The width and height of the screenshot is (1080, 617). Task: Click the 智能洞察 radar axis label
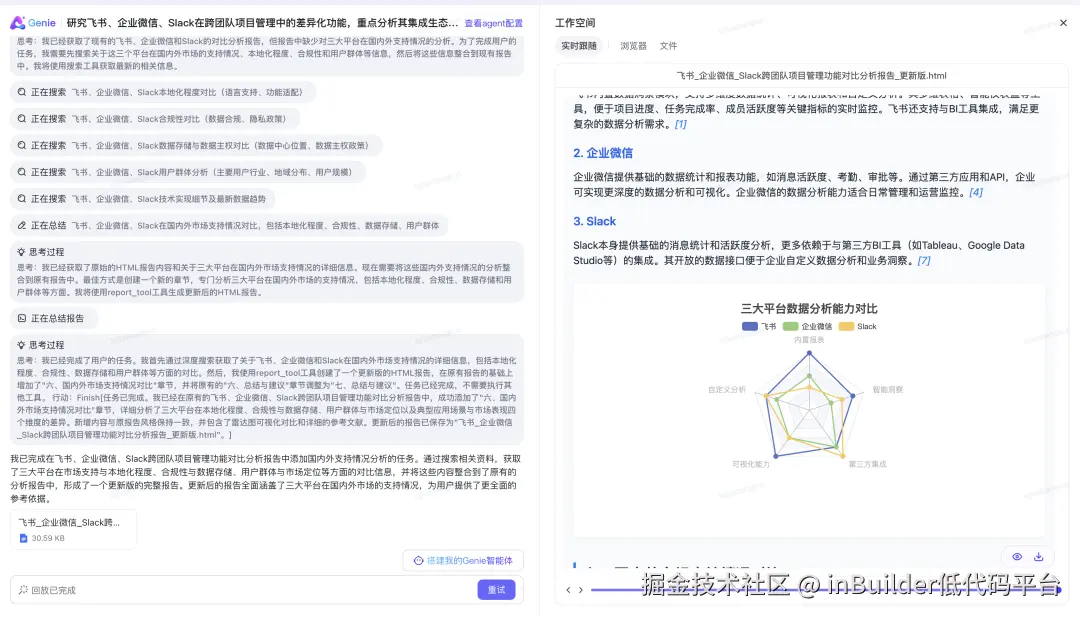pyautogui.click(x=888, y=390)
